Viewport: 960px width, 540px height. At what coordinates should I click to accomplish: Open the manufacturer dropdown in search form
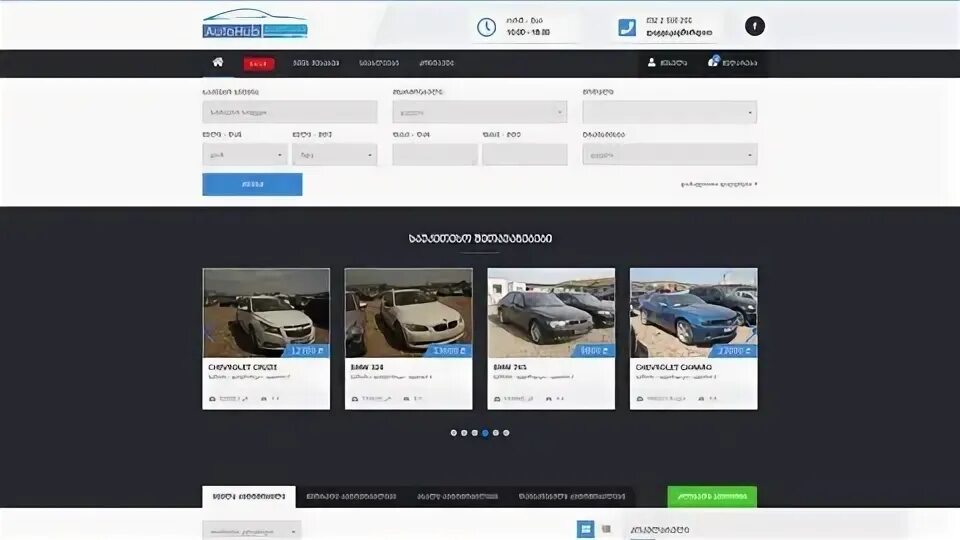point(479,112)
